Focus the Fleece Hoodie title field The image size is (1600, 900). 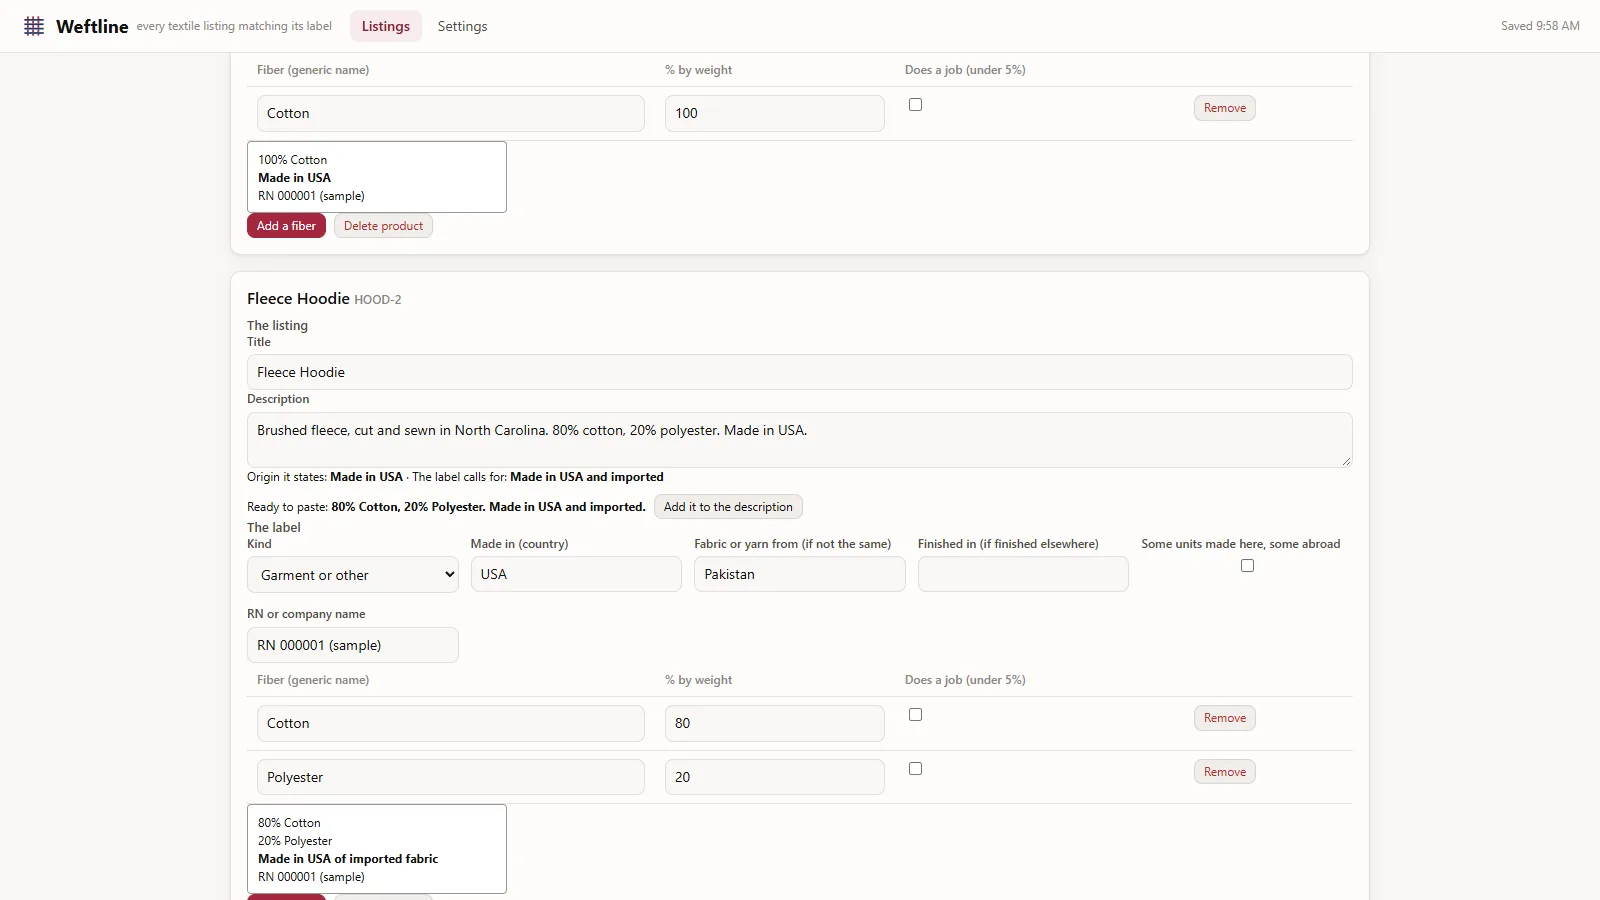(799, 372)
